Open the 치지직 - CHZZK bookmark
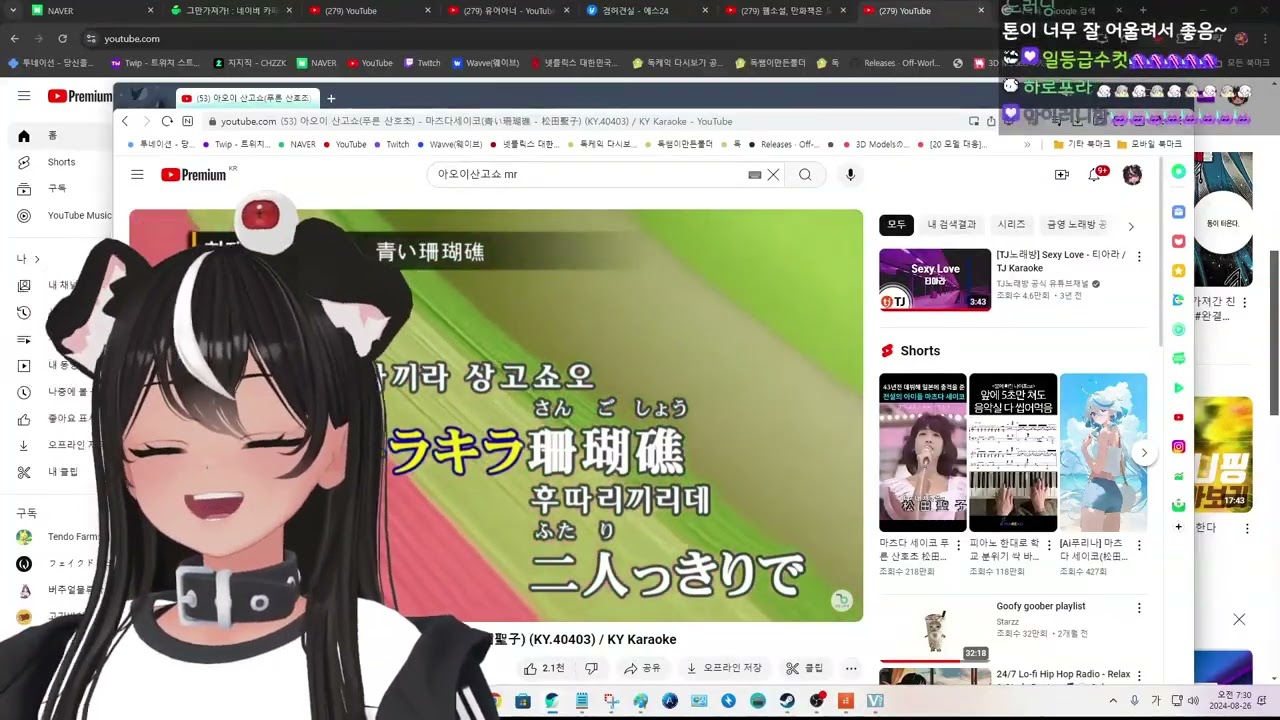This screenshot has width=1280, height=720. (250, 63)
